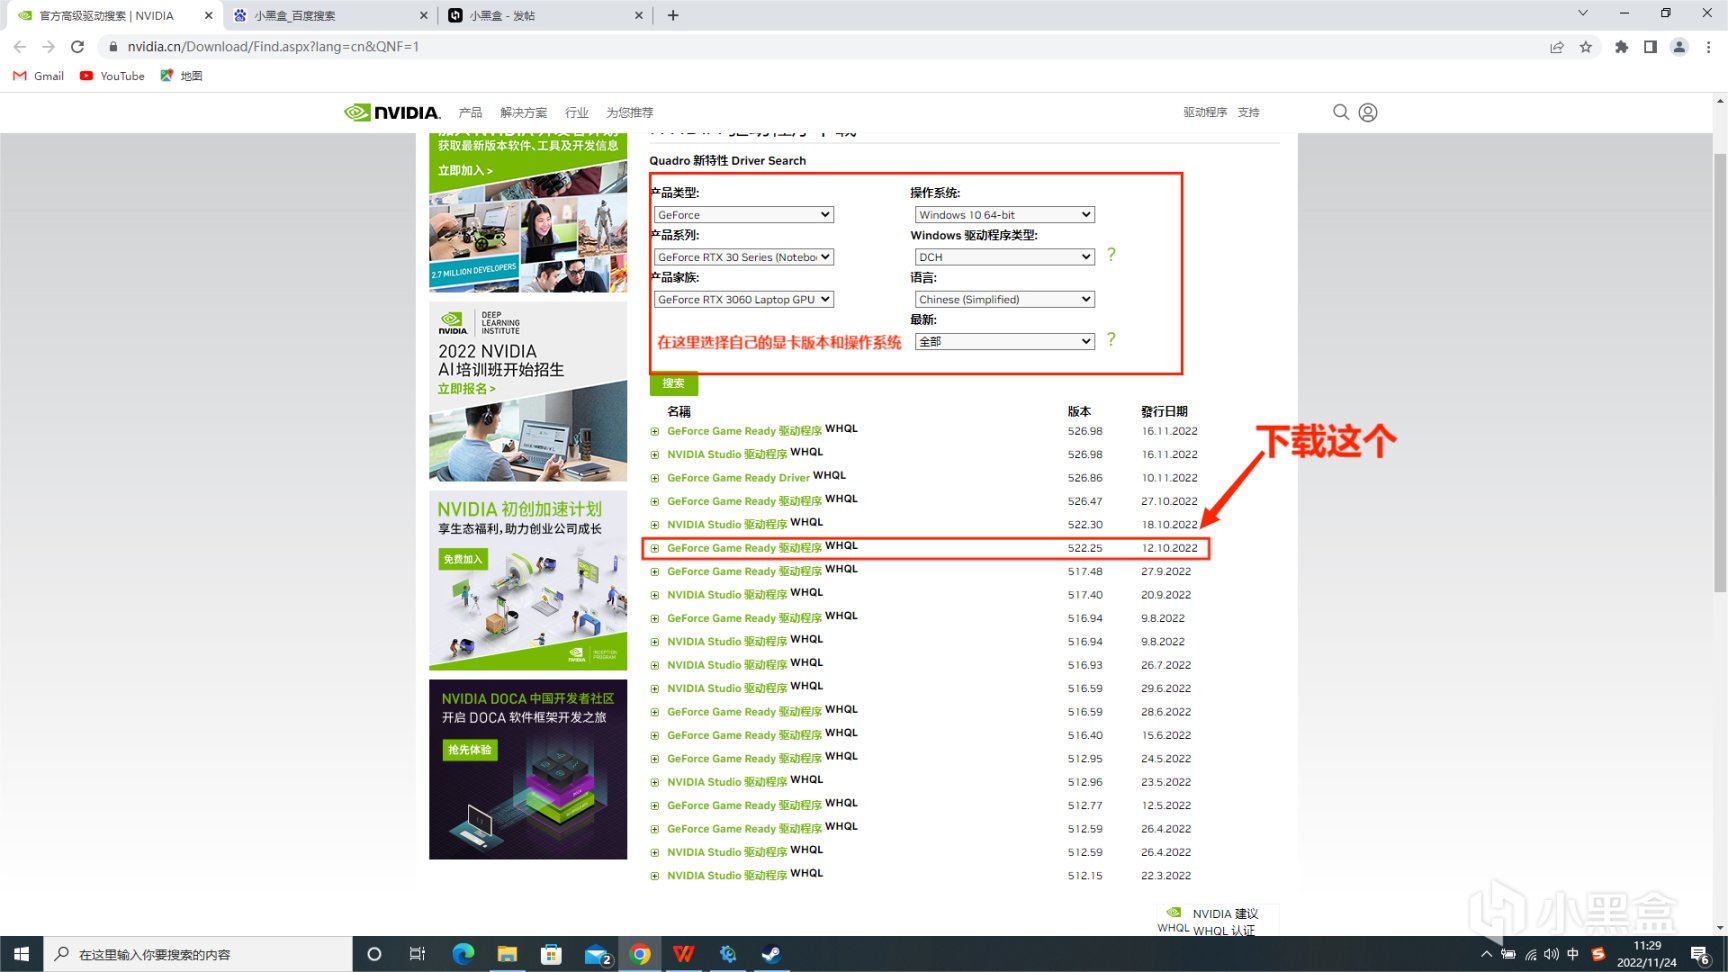This screenshot has height=972, width=1728.
Task: Open File Explorer from taskbar
Action: point(507,954)
